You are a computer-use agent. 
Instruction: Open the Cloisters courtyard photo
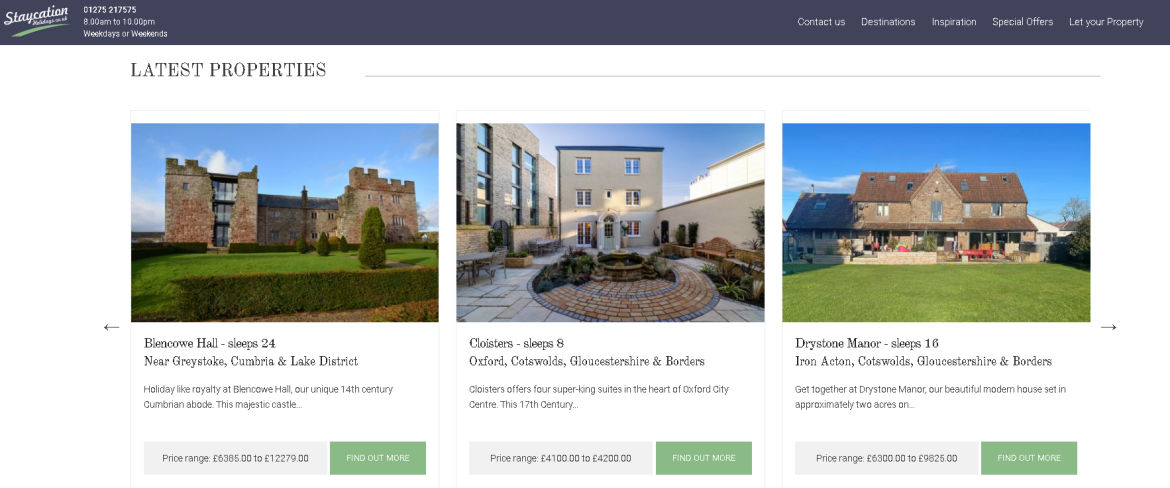(x=610, y=222)
